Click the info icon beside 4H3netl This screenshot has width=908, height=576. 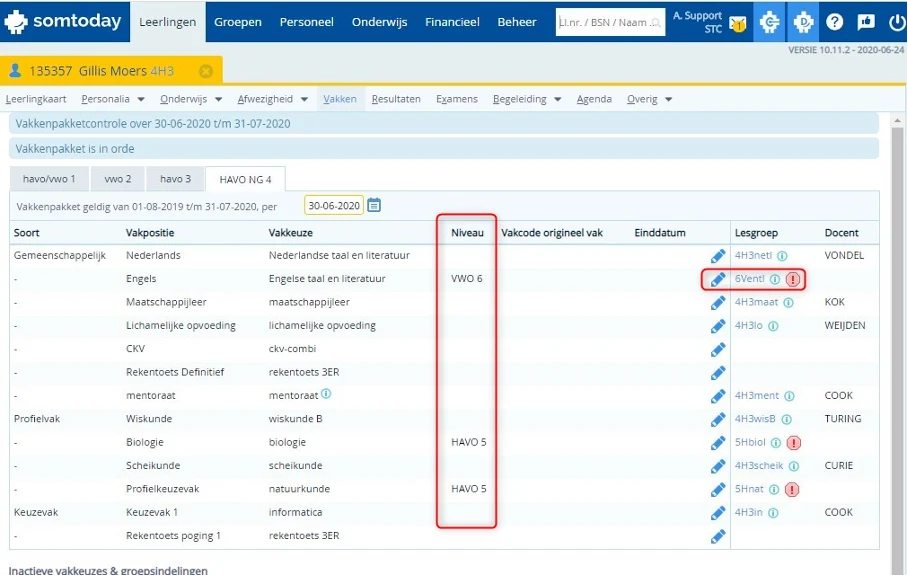782,256
